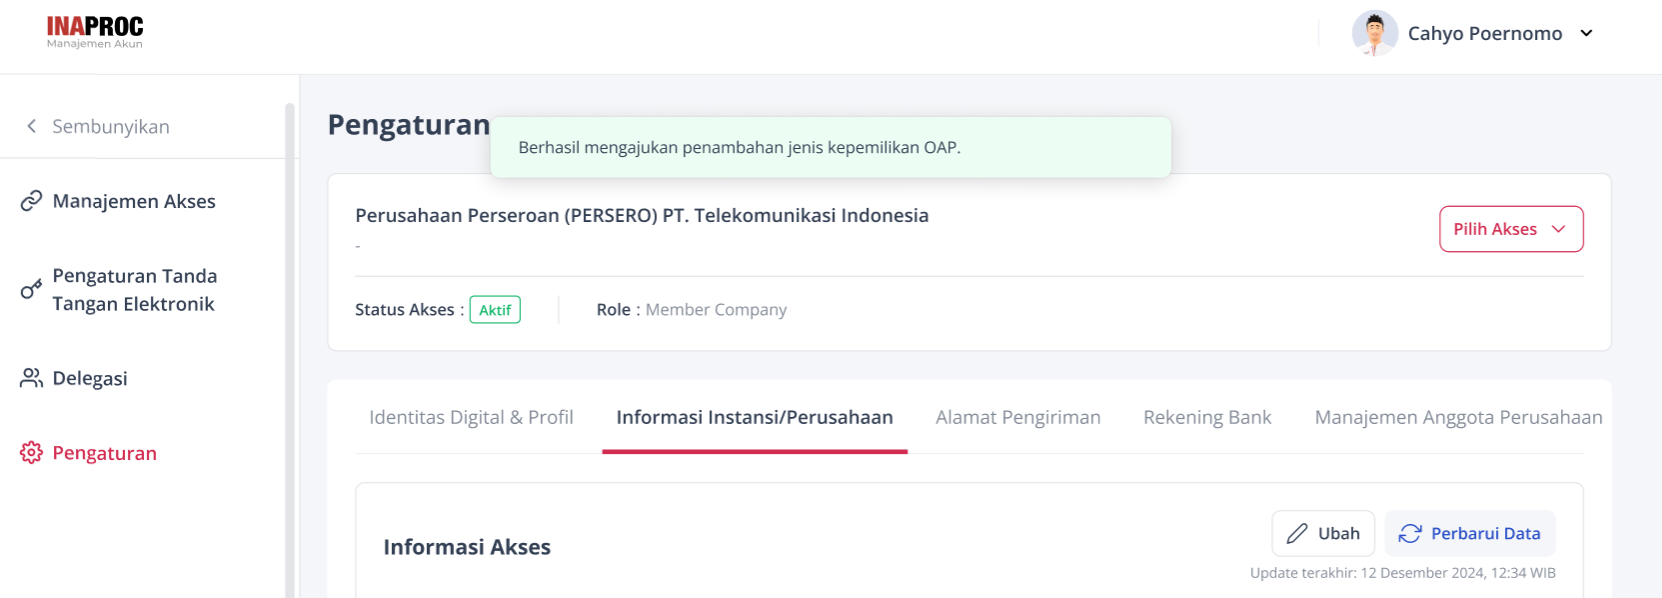Click the Sembunyikan back-arrow chevron
The image size is (1662, 598).
pos(32,126)
